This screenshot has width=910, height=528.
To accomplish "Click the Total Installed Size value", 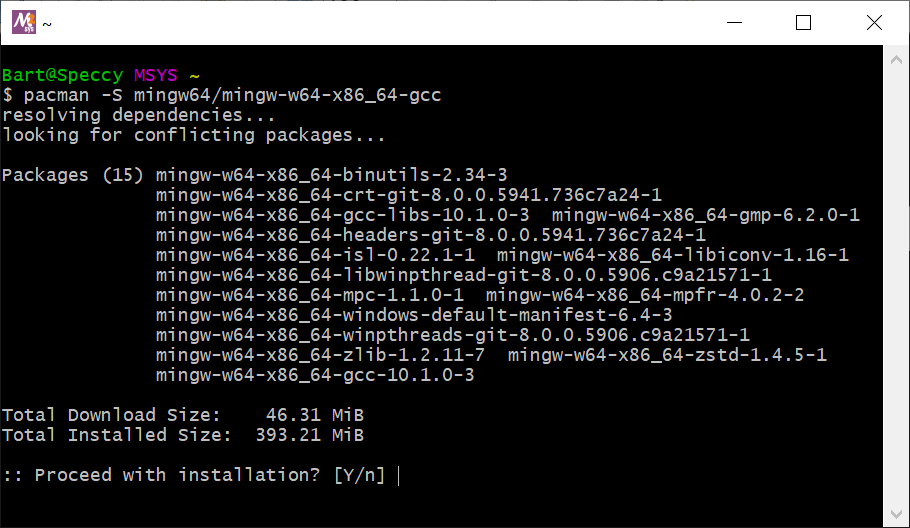I will (309, 435).
